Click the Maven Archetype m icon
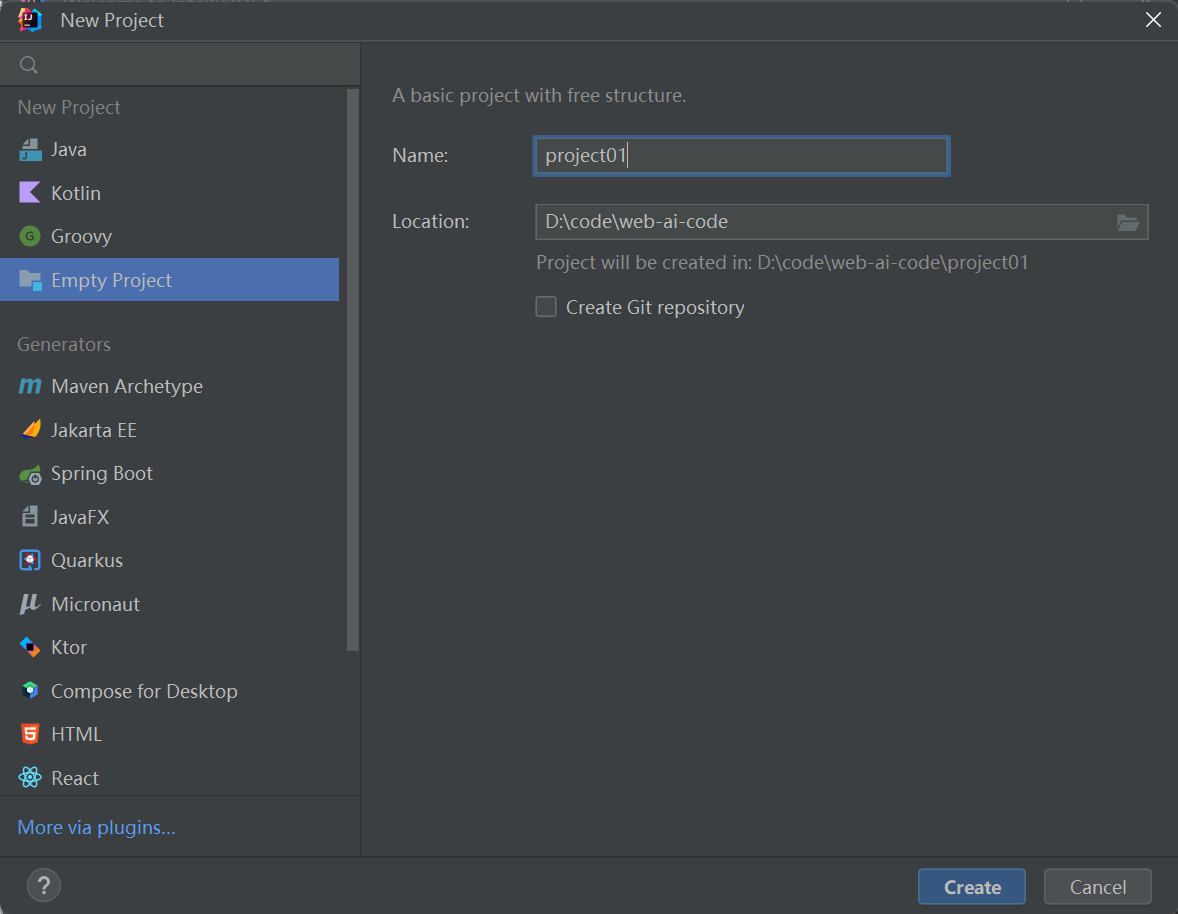Viewport: 1178px width, 914px height. (x=30, y=386)
